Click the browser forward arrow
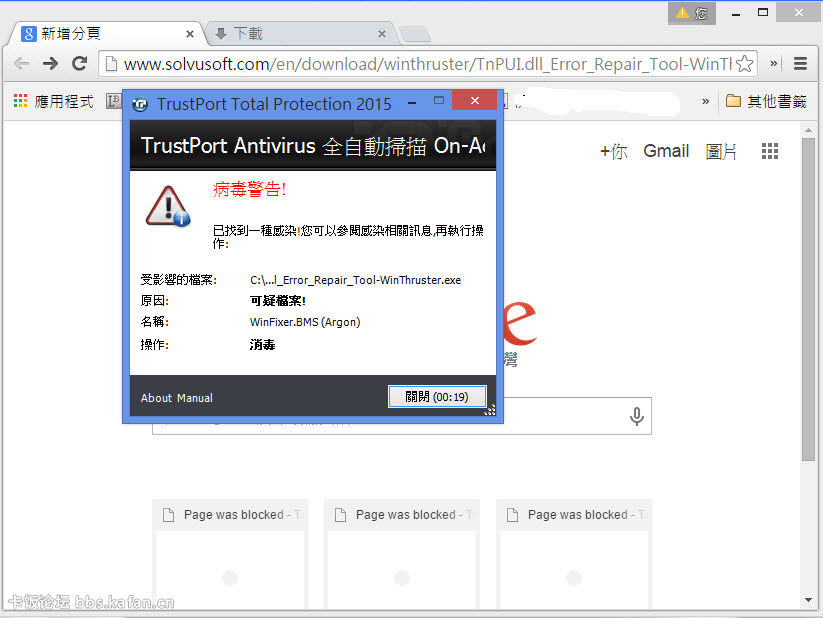Image resolution: width=823 pixels, height=618 pixels. pos(50,64)
